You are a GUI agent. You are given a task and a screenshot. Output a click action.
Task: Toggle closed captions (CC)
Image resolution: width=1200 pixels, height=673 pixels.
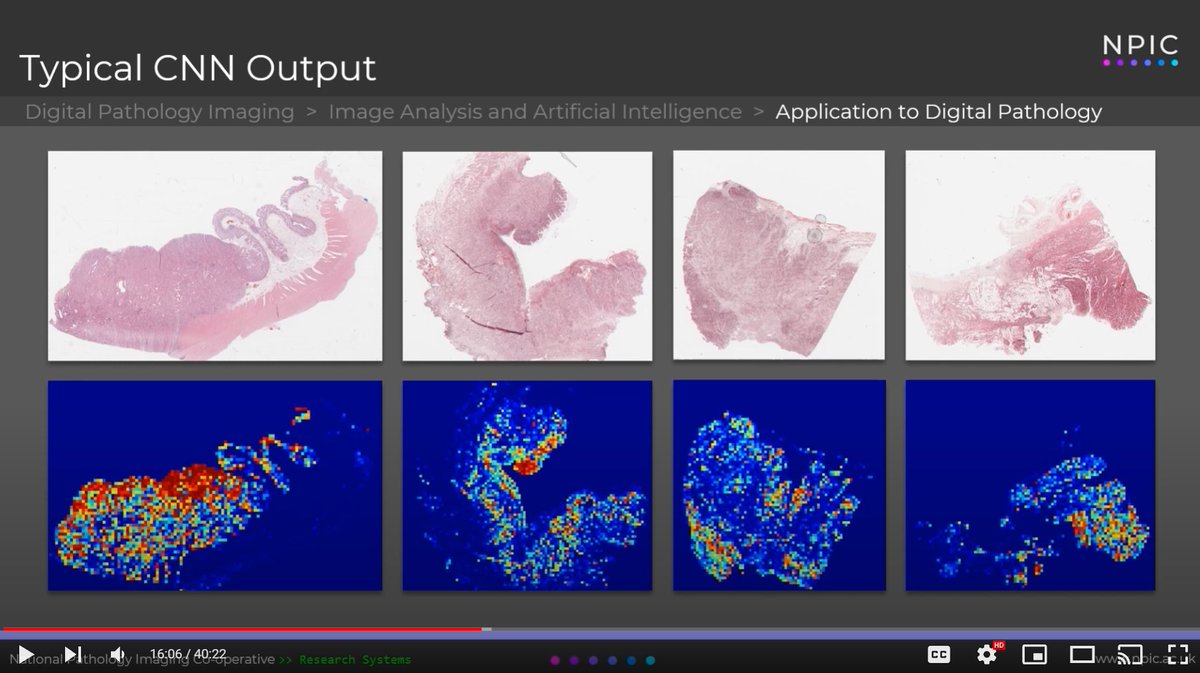click(x=938, y=654)
